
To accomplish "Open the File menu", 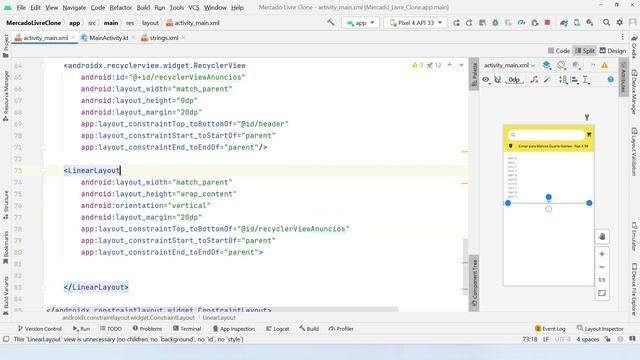I will point(21,7).
